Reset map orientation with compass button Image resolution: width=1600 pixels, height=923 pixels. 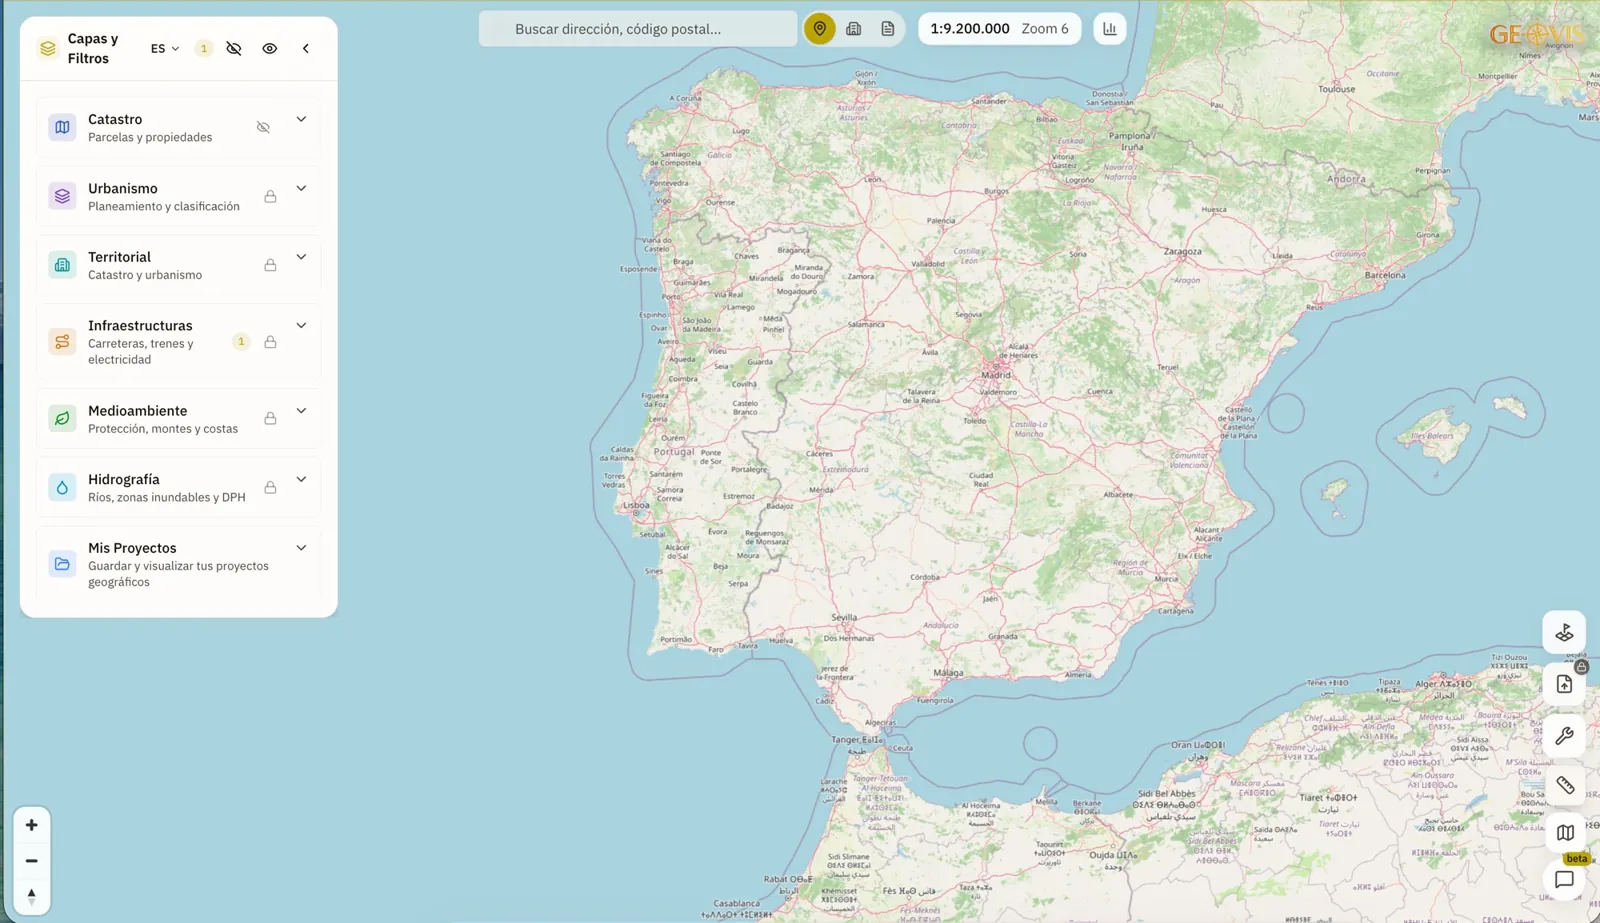[32, 895]
